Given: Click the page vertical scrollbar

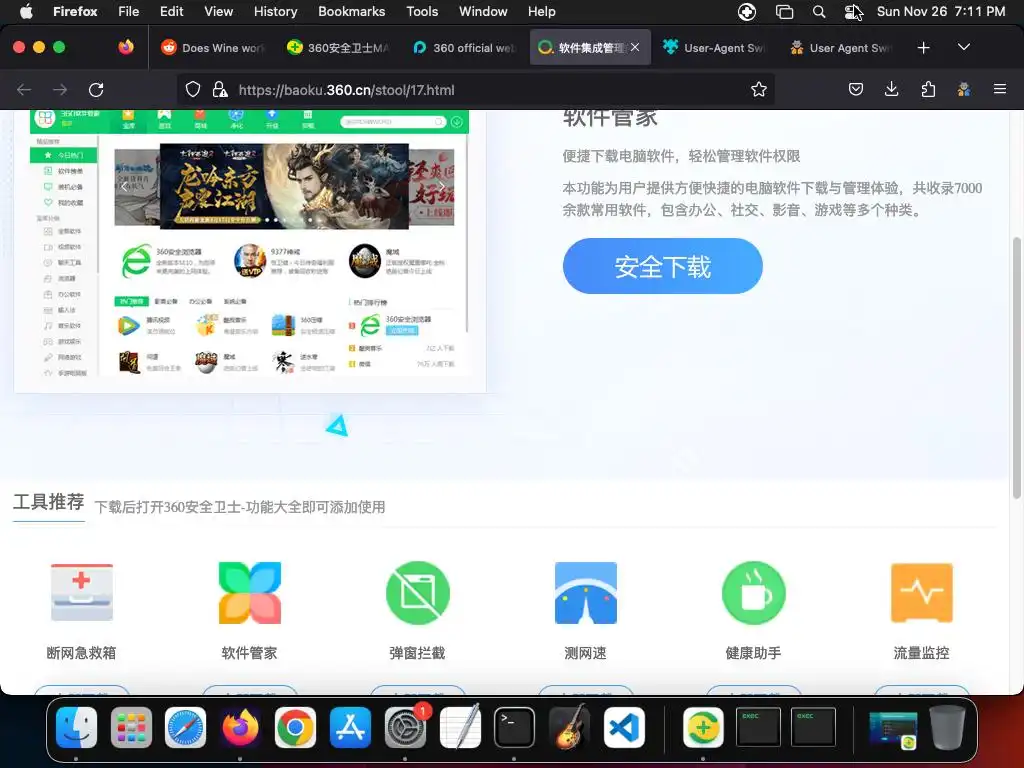Looking at the screenshot, I should [x=1016, y=367].
